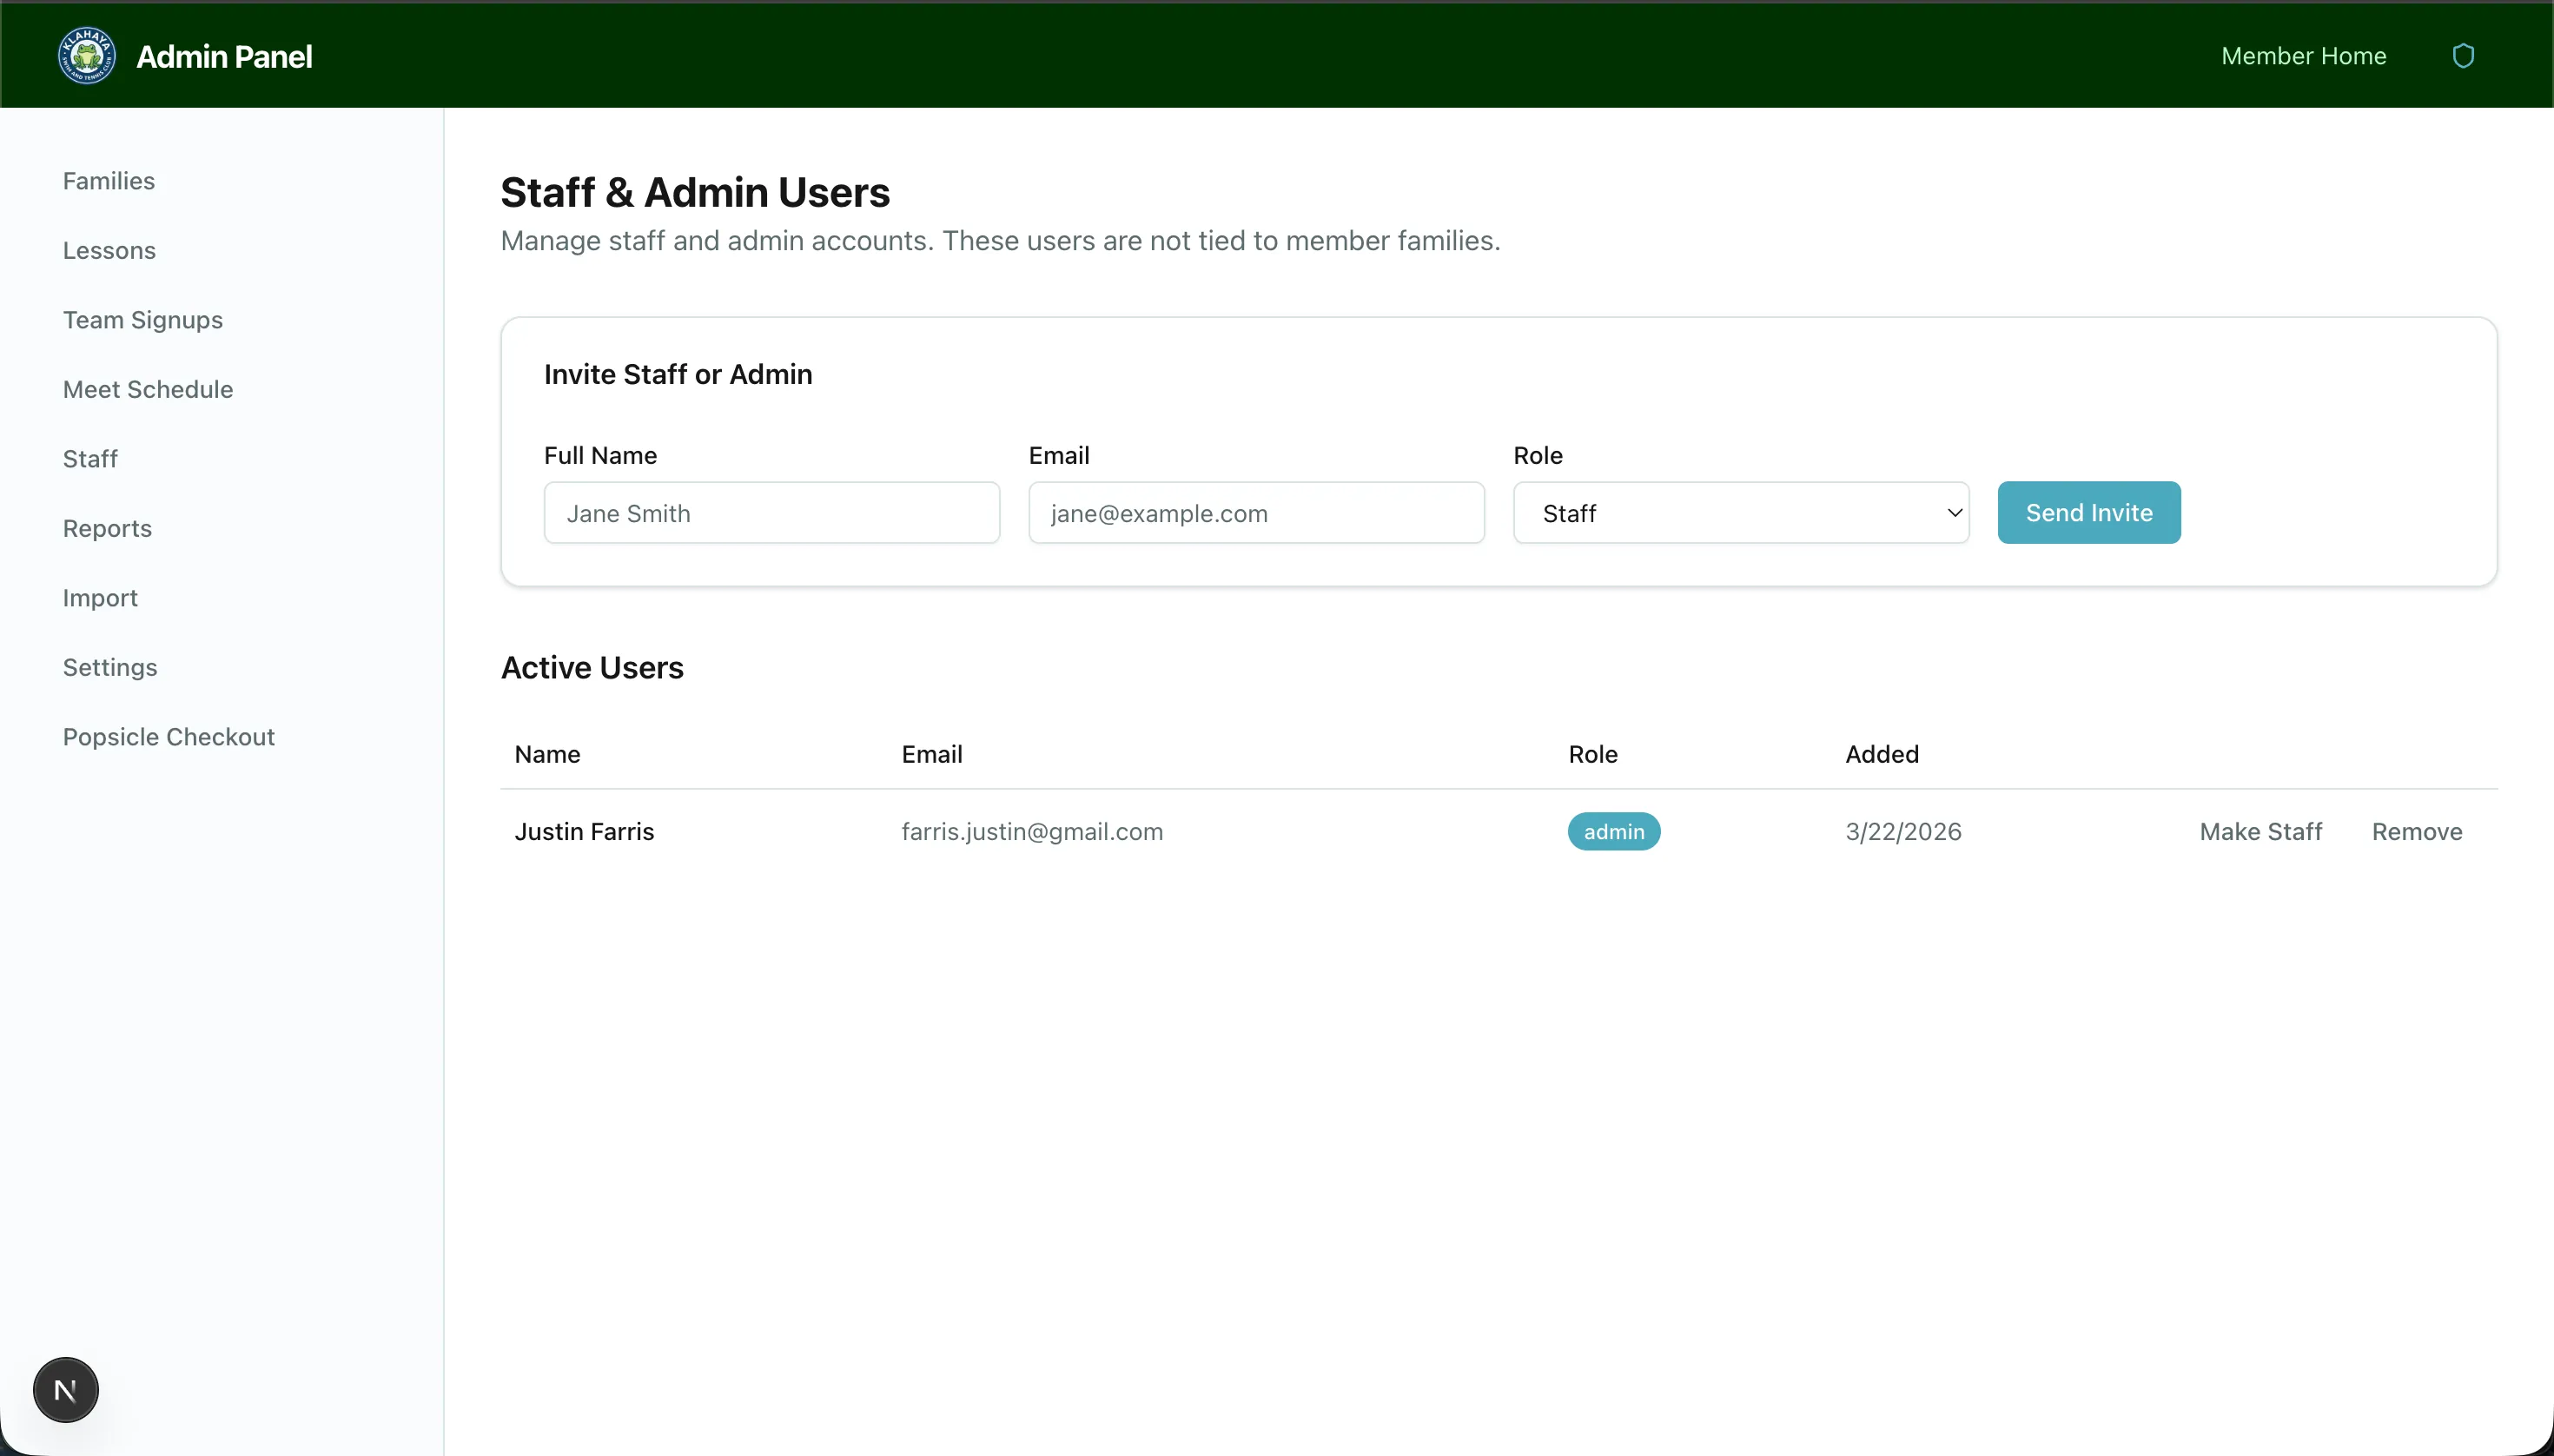View Reports from the sidebar
The image size is (2554, 1456).
click(x=107, y=528)
